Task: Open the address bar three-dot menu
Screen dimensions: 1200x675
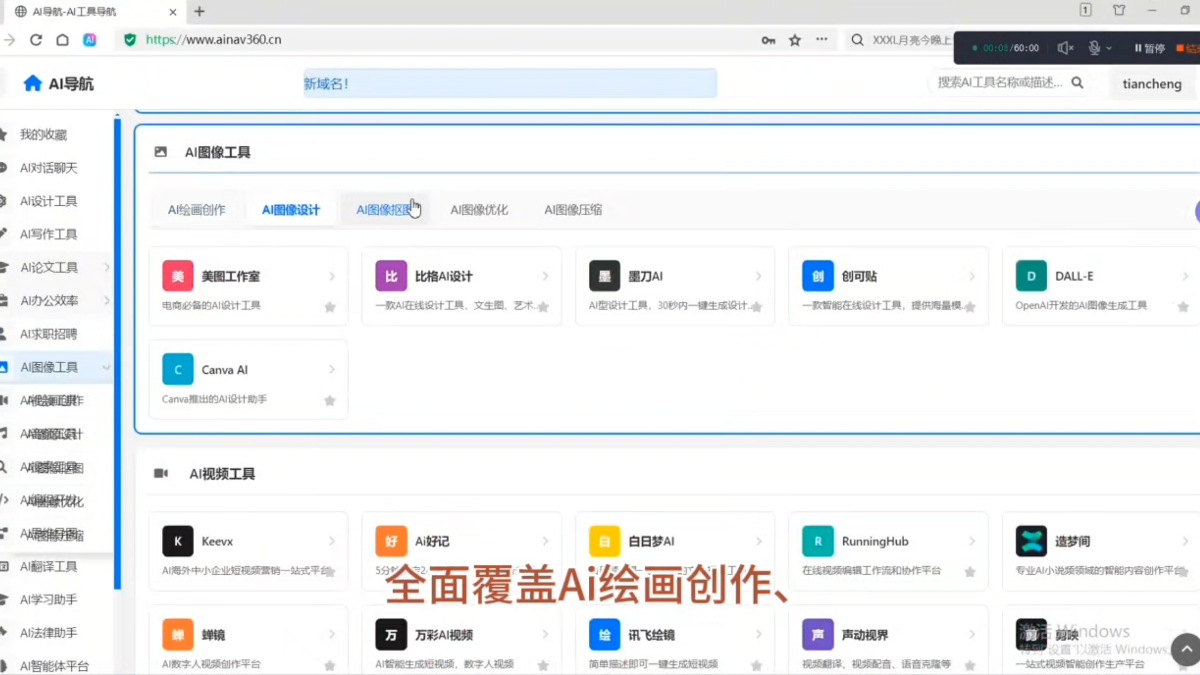Action: point(822,40)
